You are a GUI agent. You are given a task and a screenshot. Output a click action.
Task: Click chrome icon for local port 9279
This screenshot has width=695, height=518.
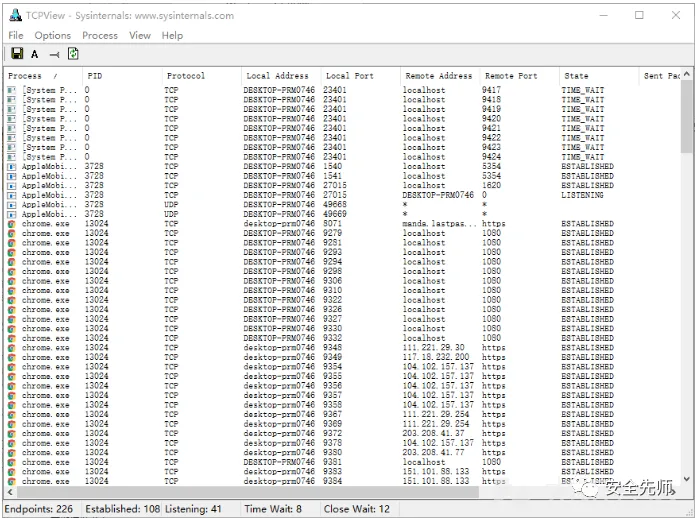point(12,234)
